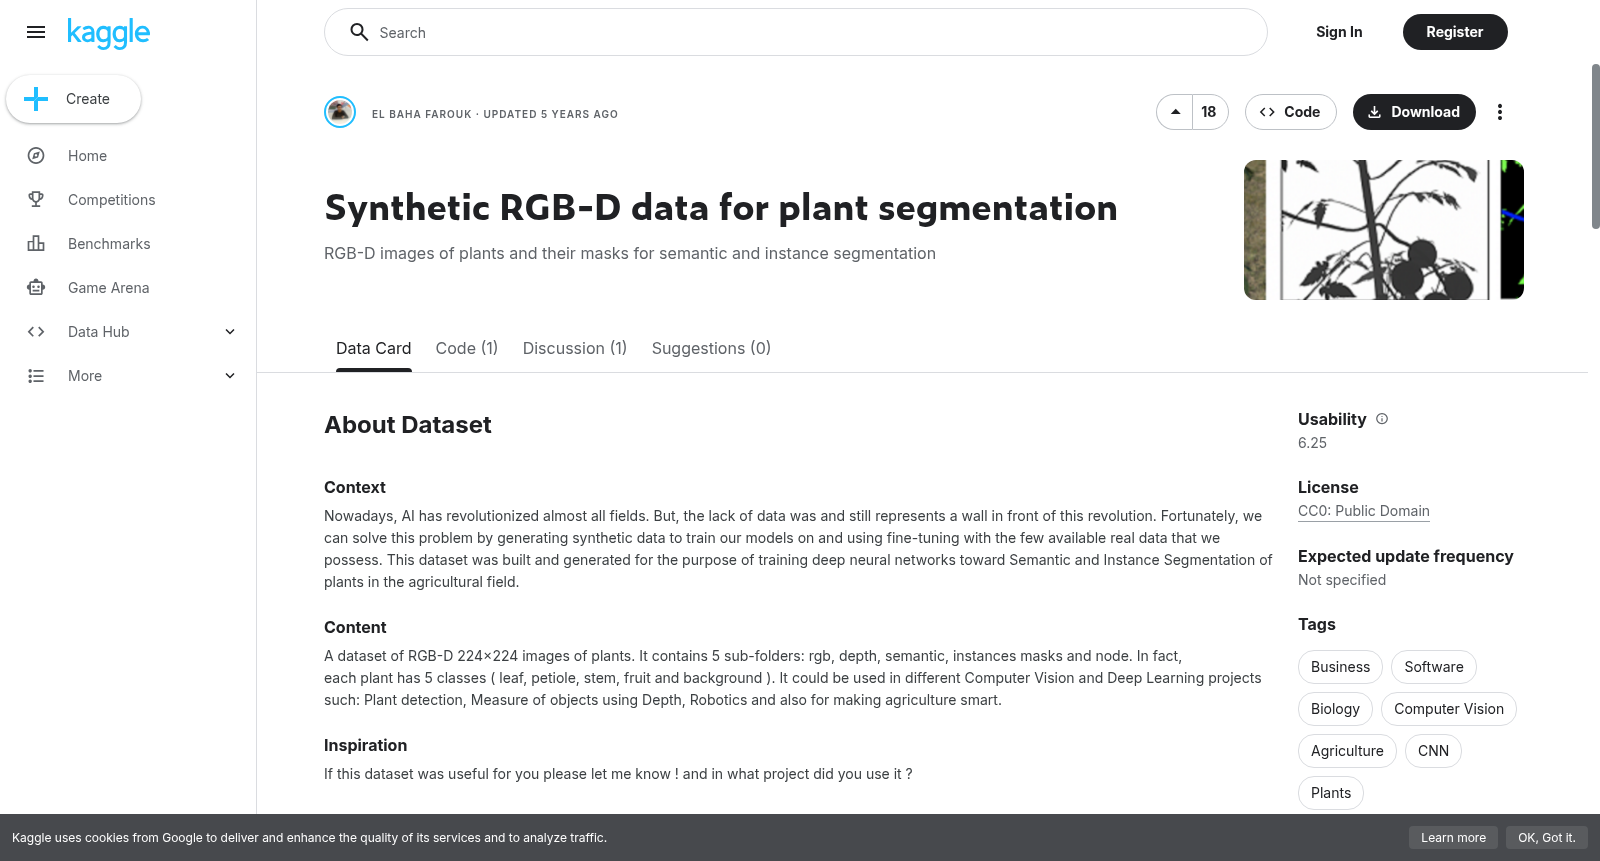Image resolution: width=1600 pixels, height=861 pixels.
Task: Open the CC0: Public Domain license link
Action: click(1364, 511)
